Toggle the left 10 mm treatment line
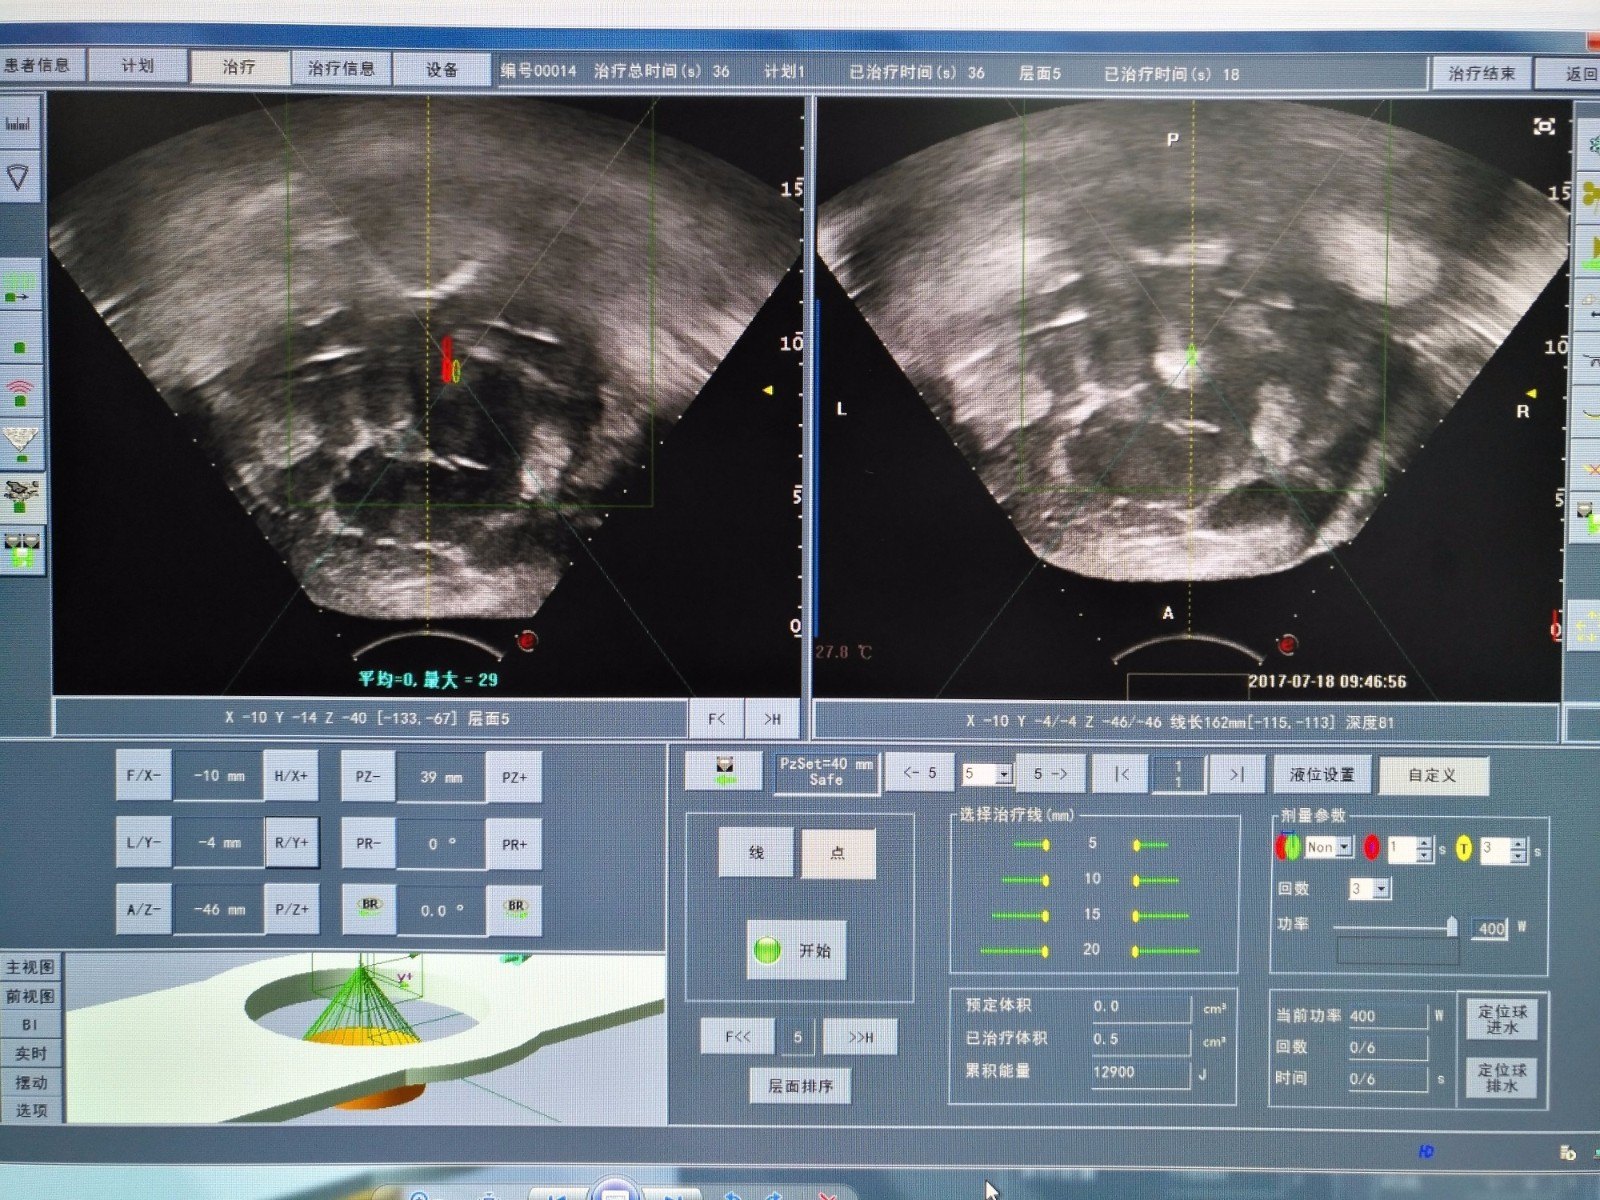The image size is (1600, 1200). pos(1025,880)
